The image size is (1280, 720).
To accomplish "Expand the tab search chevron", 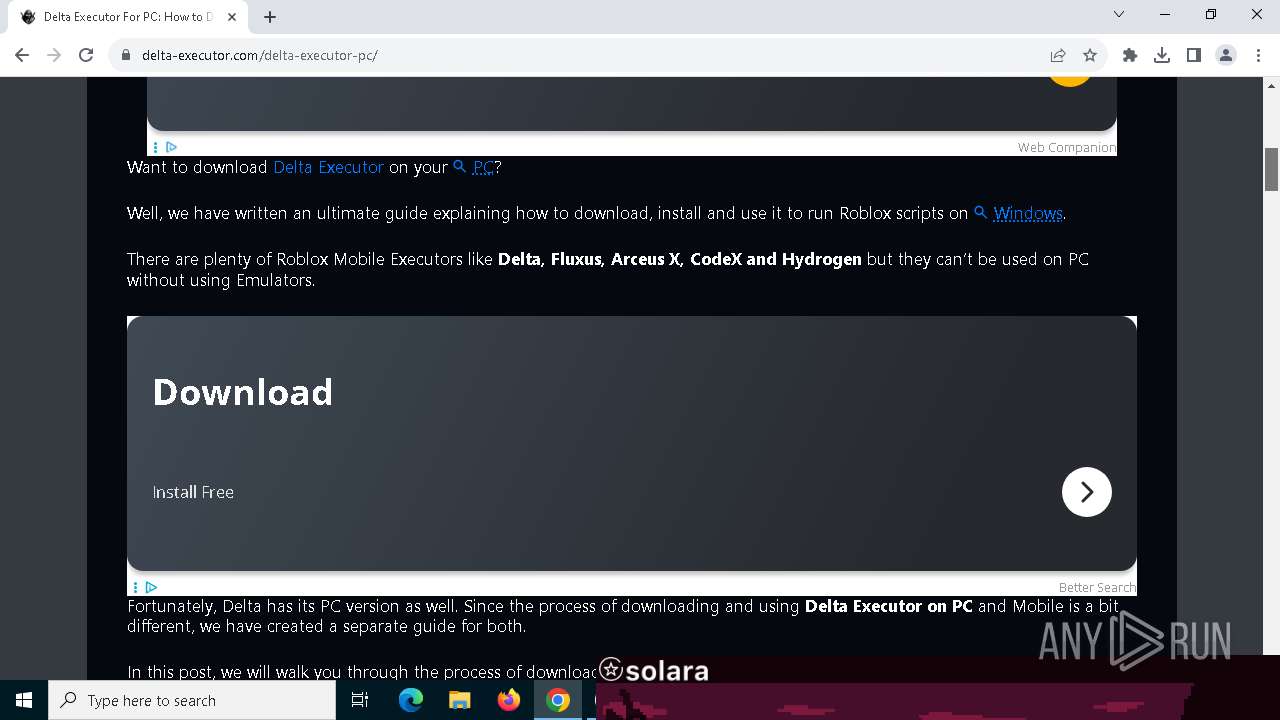I will [1119, 14].
